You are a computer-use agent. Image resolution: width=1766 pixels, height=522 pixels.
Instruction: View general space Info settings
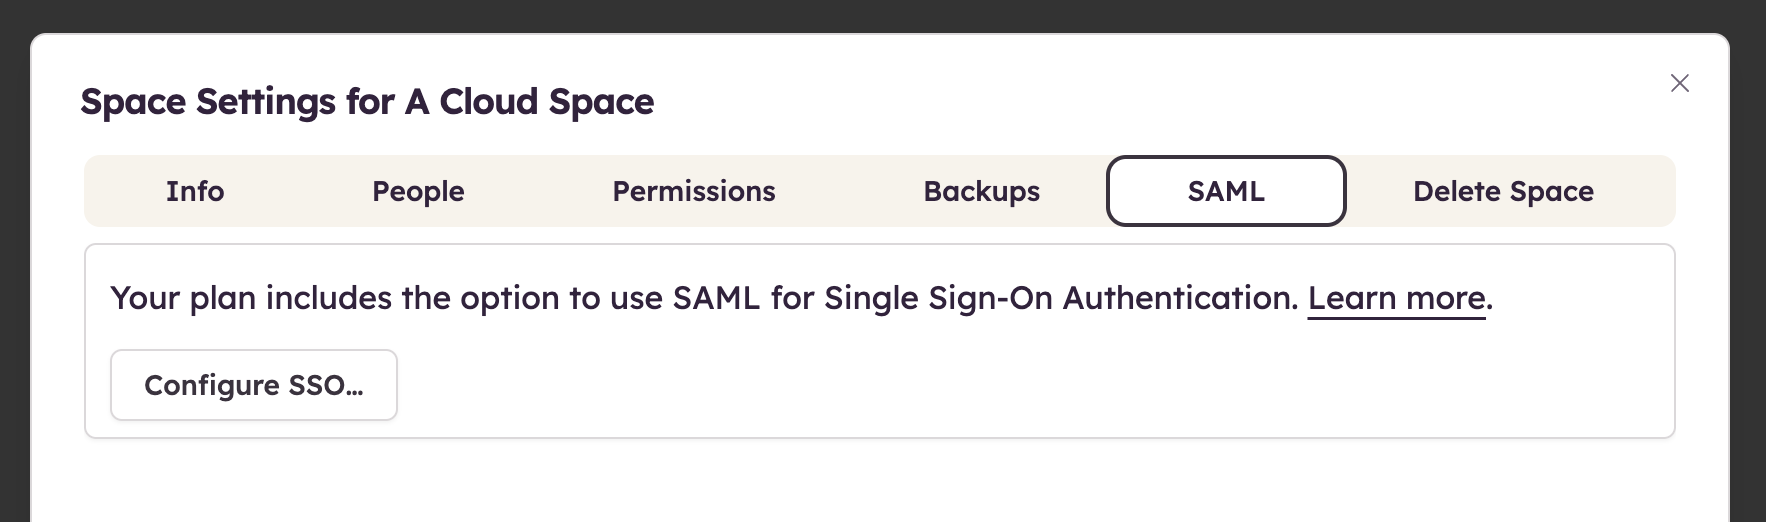tap(195, 191)
